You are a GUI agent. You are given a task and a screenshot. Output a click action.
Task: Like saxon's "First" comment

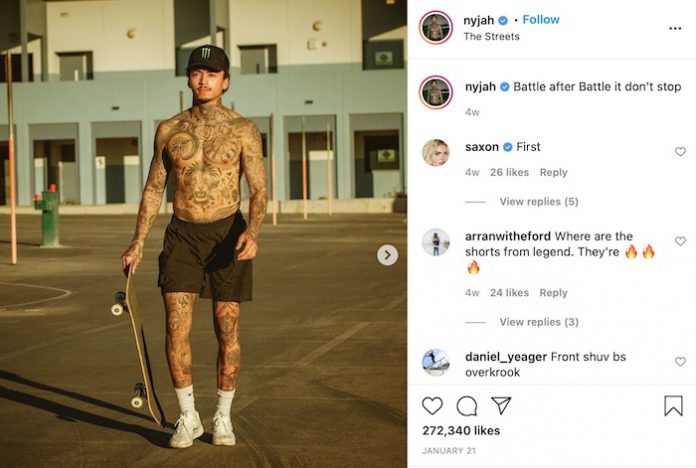point(680,152)
